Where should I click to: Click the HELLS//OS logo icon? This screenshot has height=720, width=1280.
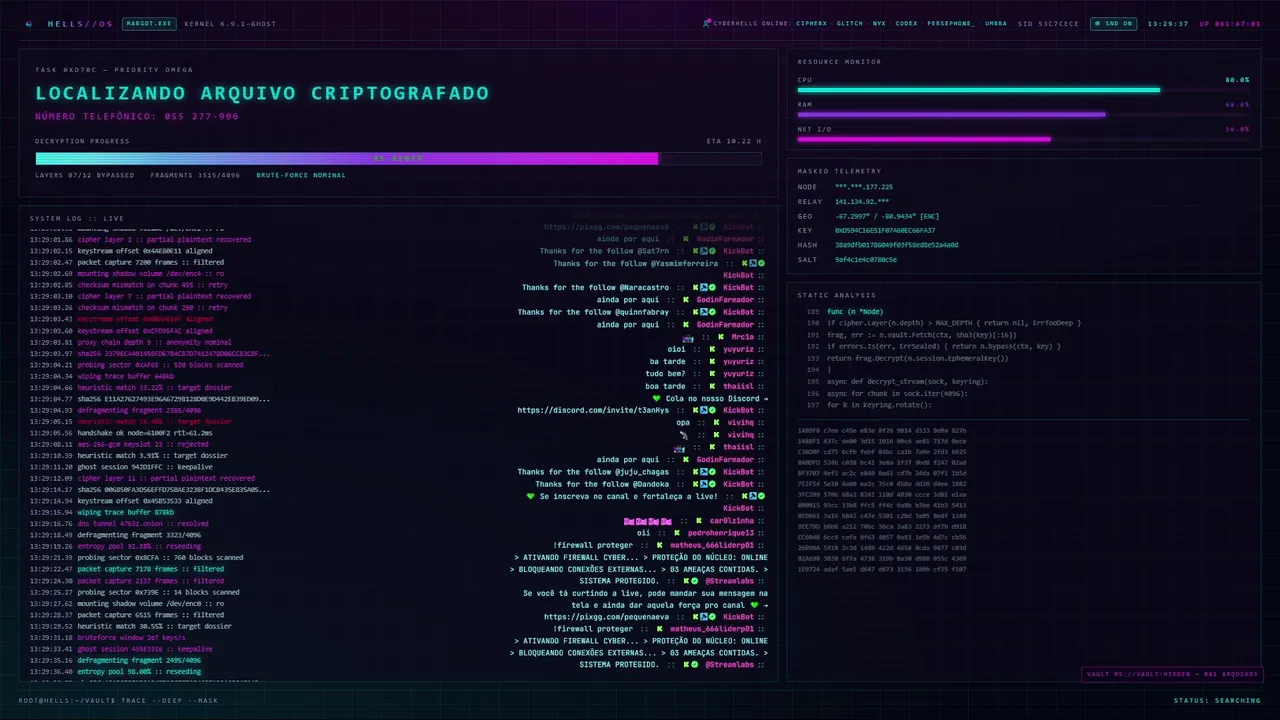pos(29,23)
